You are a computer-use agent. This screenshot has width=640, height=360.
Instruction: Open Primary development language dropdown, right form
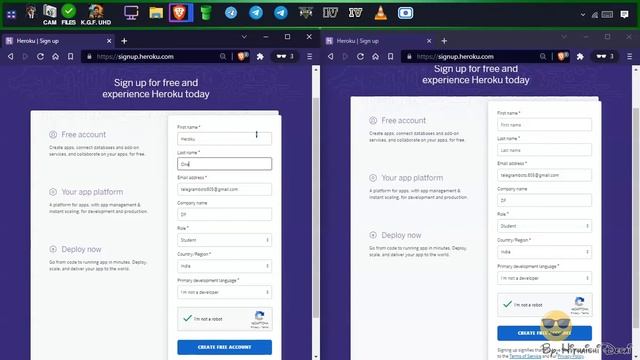(x=544, y=278)
